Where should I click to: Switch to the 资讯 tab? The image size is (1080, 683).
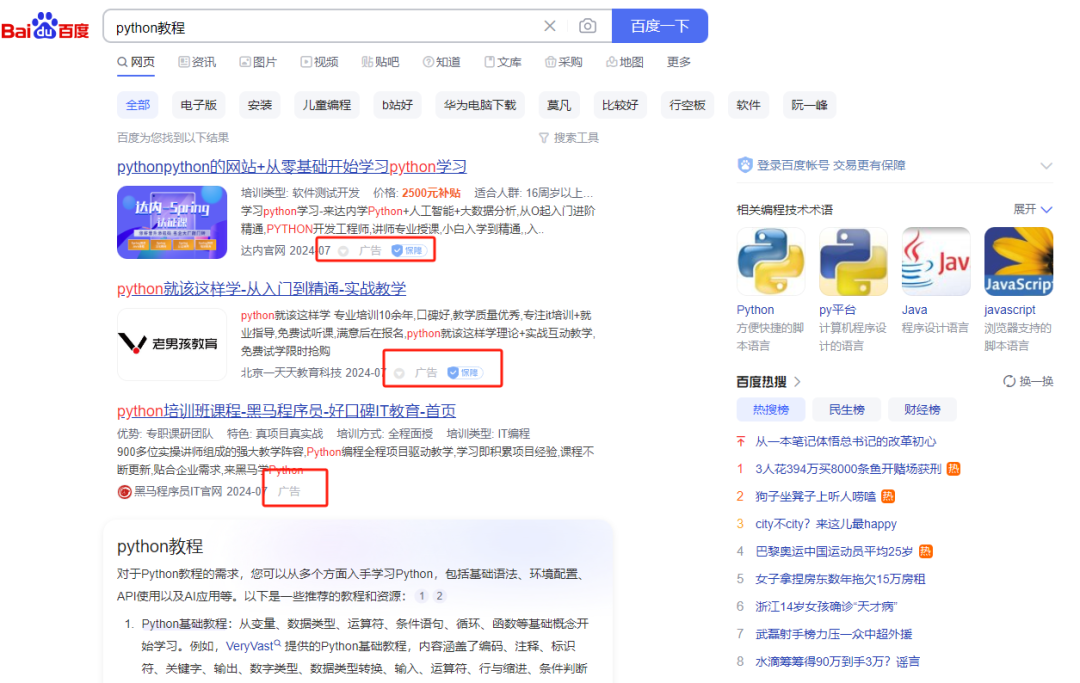pyautogui.click(x=197, y=62)
